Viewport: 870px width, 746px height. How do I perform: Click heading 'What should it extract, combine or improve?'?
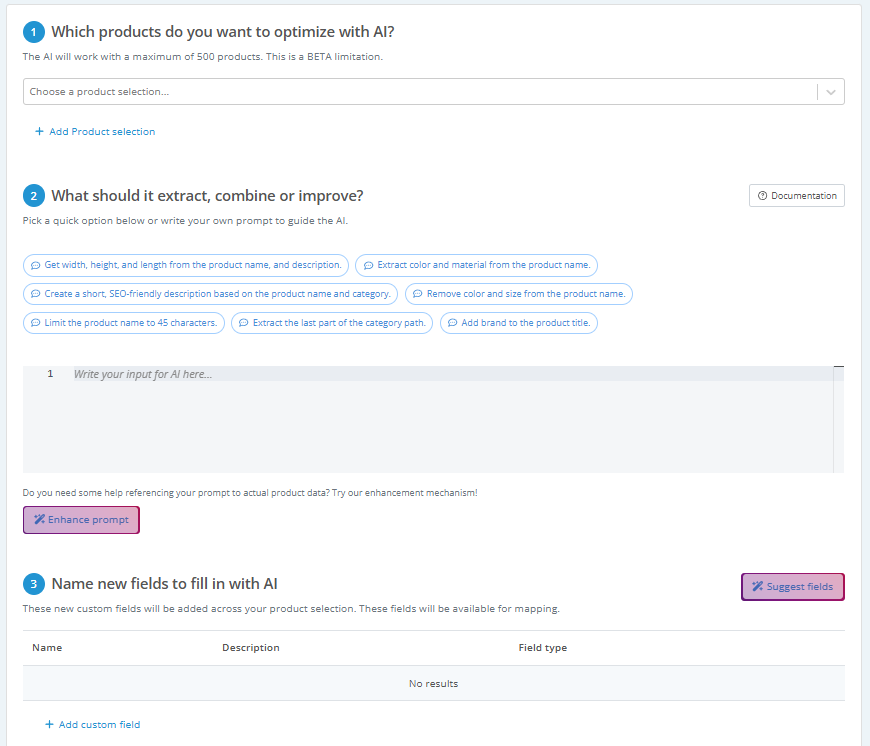point(208,196)
